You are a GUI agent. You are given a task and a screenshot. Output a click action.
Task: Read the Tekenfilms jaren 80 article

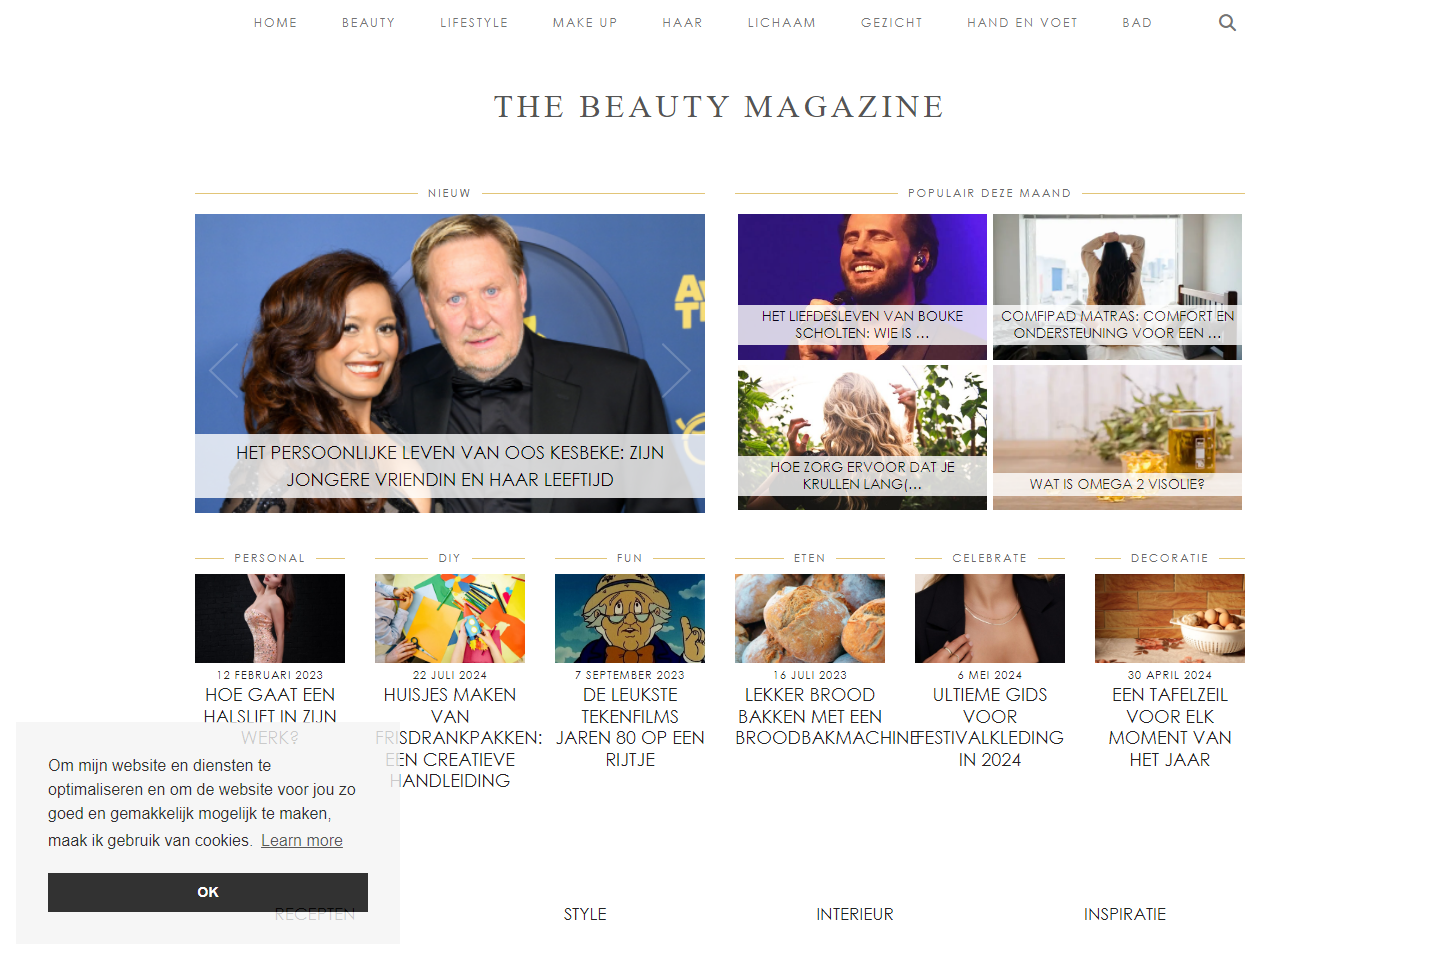click(x=630, y=727)
